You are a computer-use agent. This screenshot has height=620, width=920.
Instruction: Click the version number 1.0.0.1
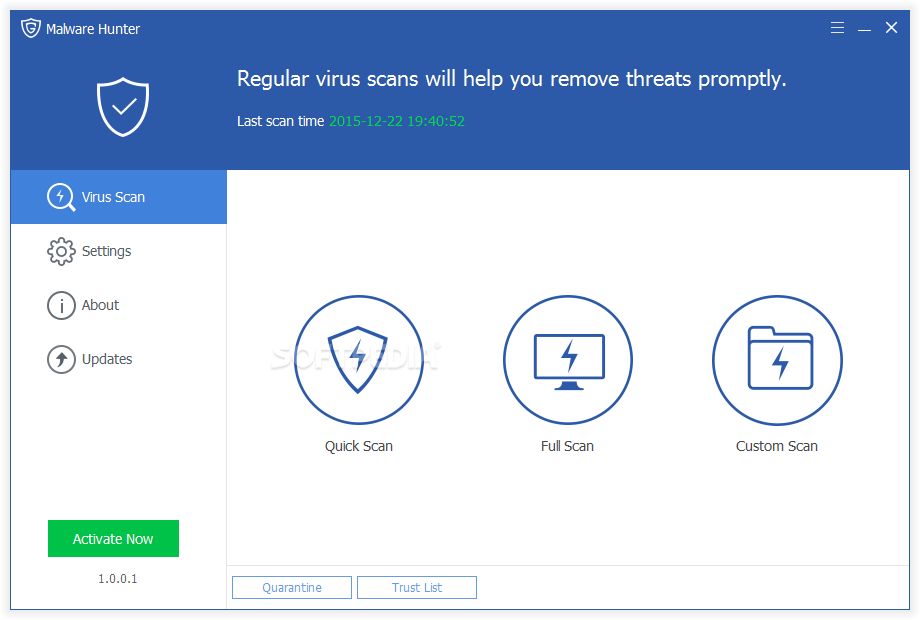[x=117, y=579]
